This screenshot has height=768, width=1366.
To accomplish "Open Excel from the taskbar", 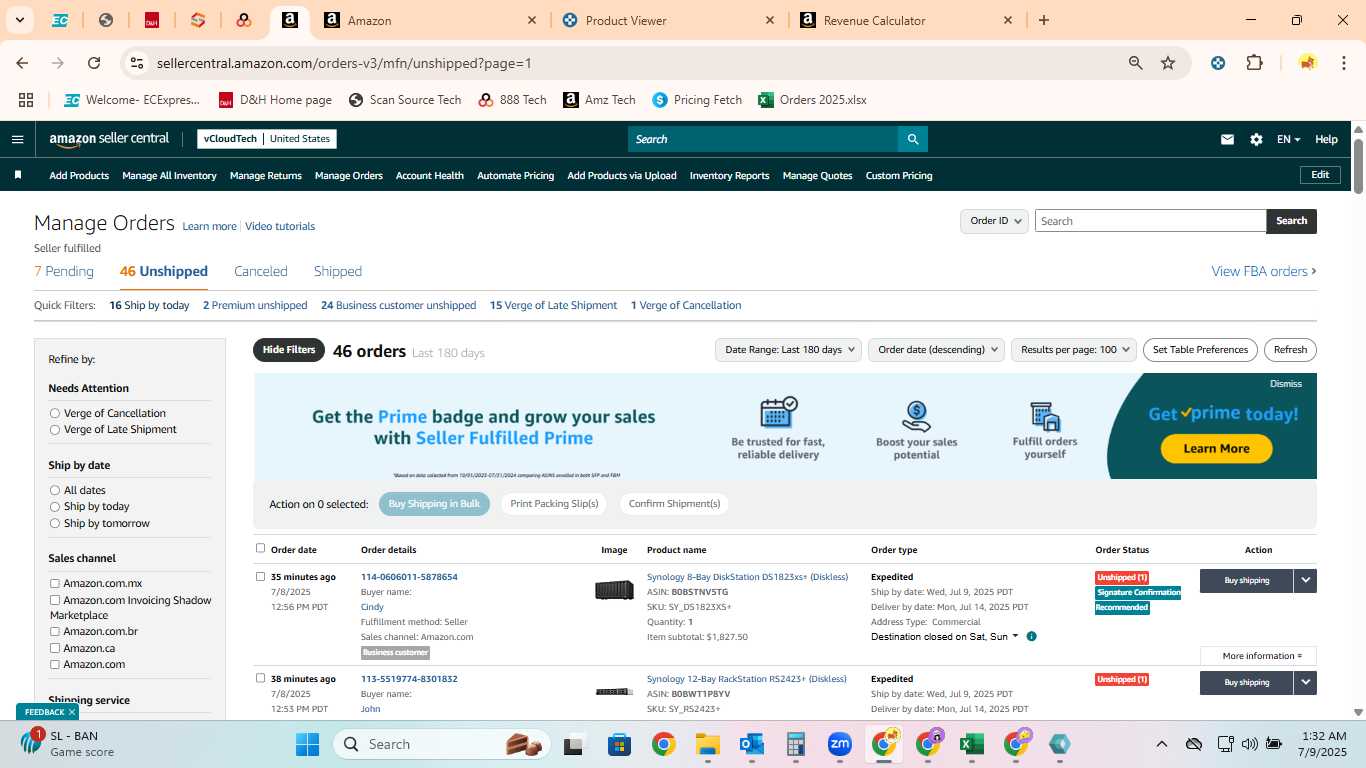I will pyautogui.click(x=971, y=744).
